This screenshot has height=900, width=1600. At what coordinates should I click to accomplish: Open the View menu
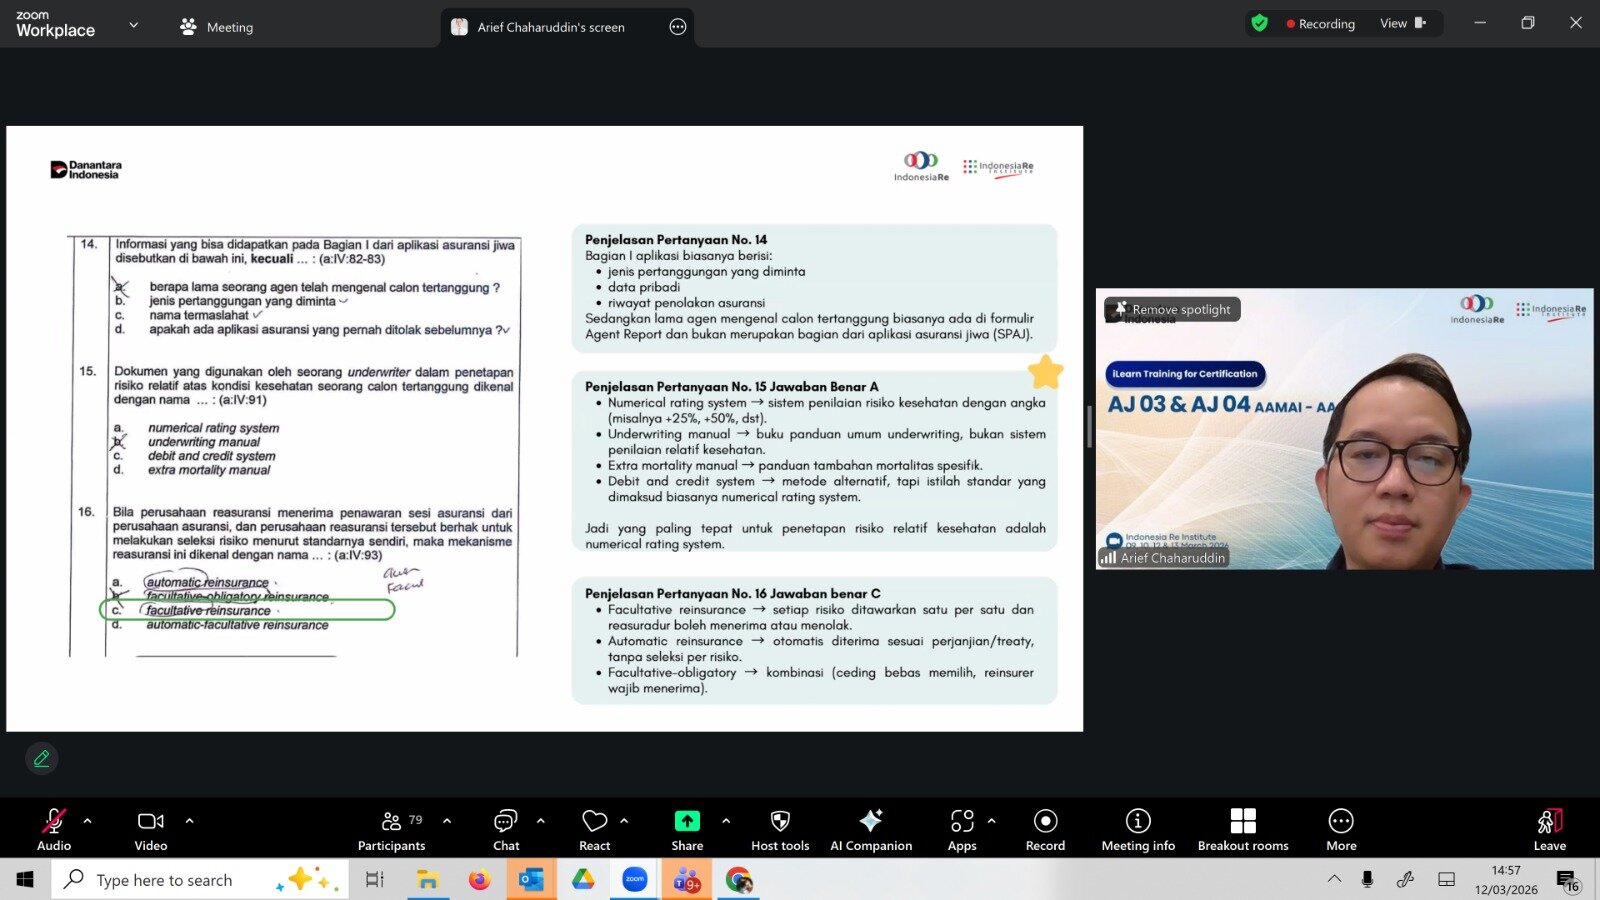[x=1402, y=23]
